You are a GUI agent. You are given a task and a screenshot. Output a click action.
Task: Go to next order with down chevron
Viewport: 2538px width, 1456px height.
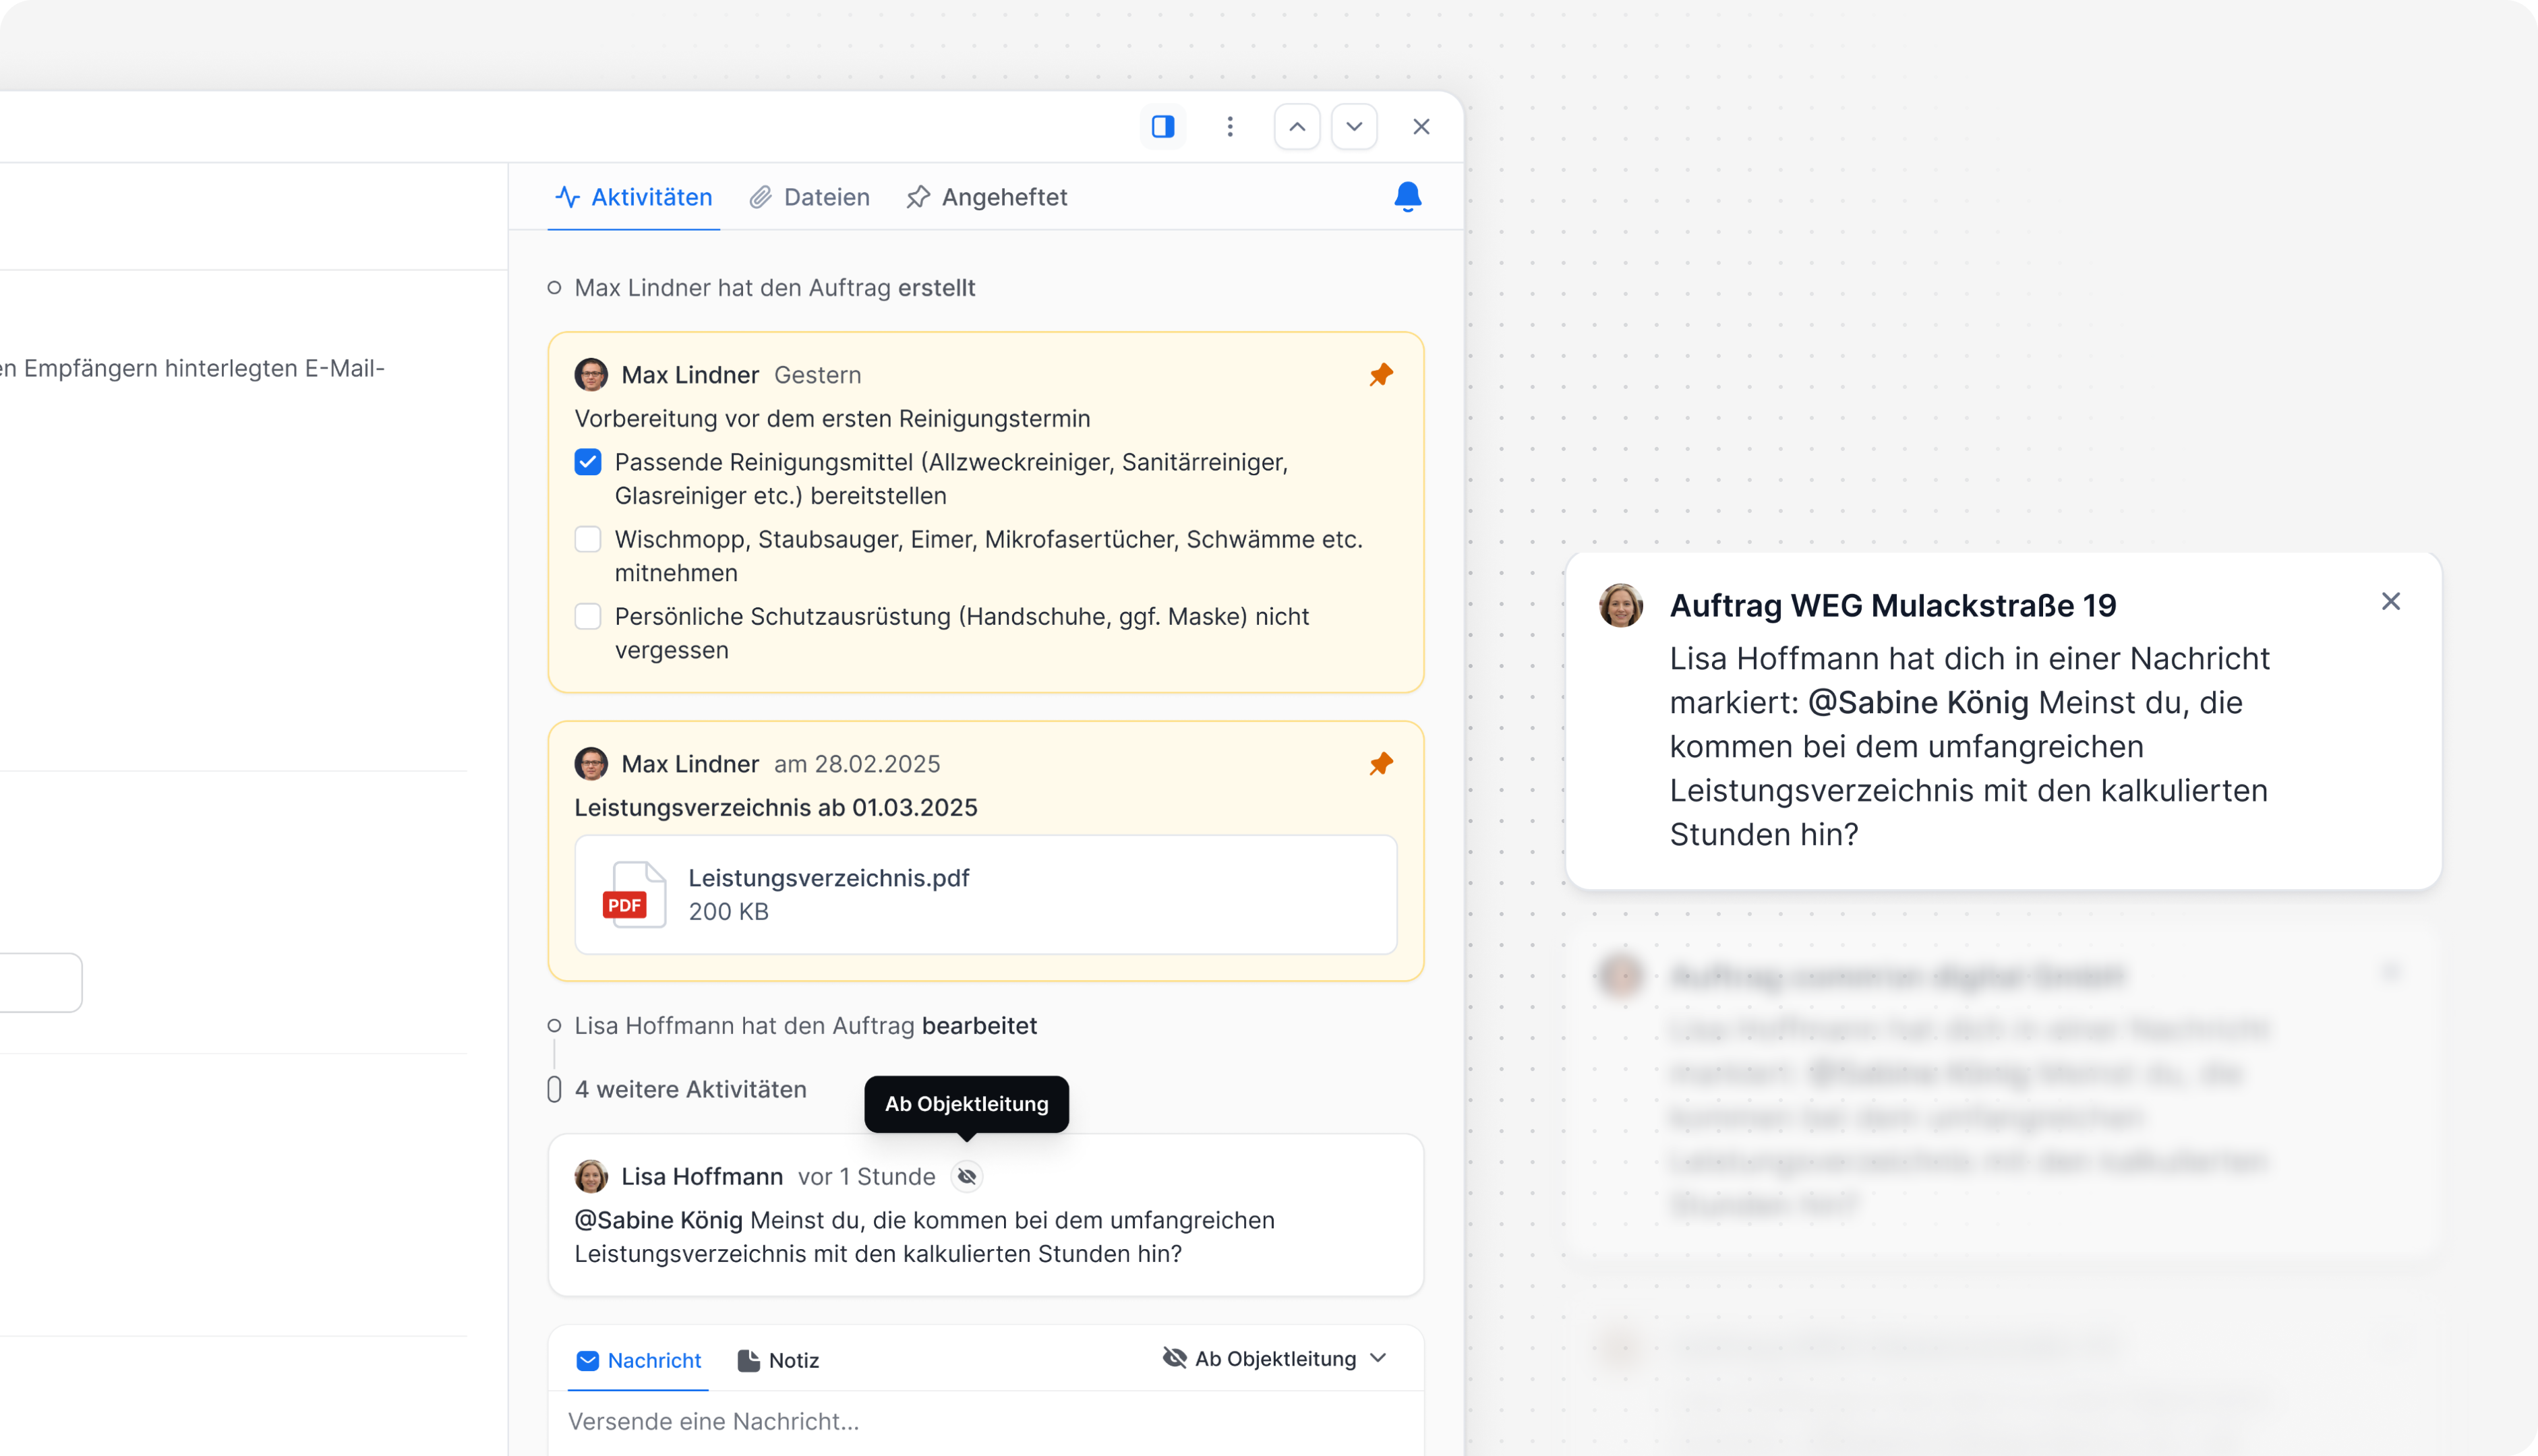1354,127
